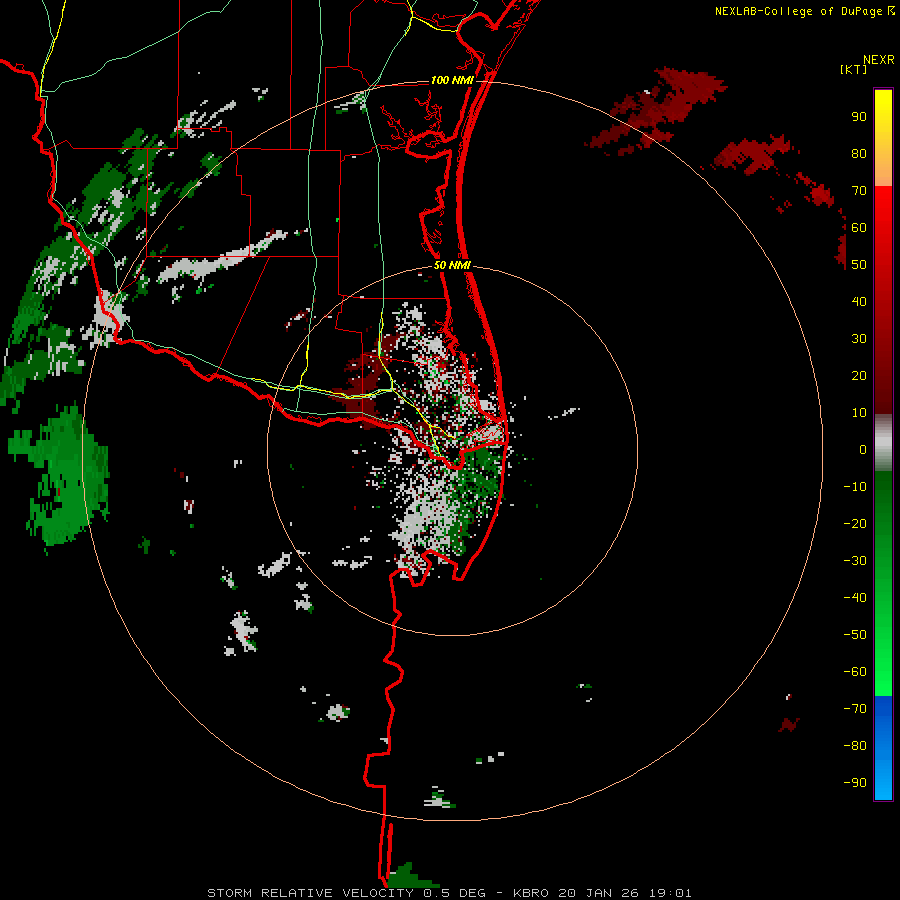900x900 pixels.
Task: Click the 50 NMI range ring label
Action: [x=452, y=265]
